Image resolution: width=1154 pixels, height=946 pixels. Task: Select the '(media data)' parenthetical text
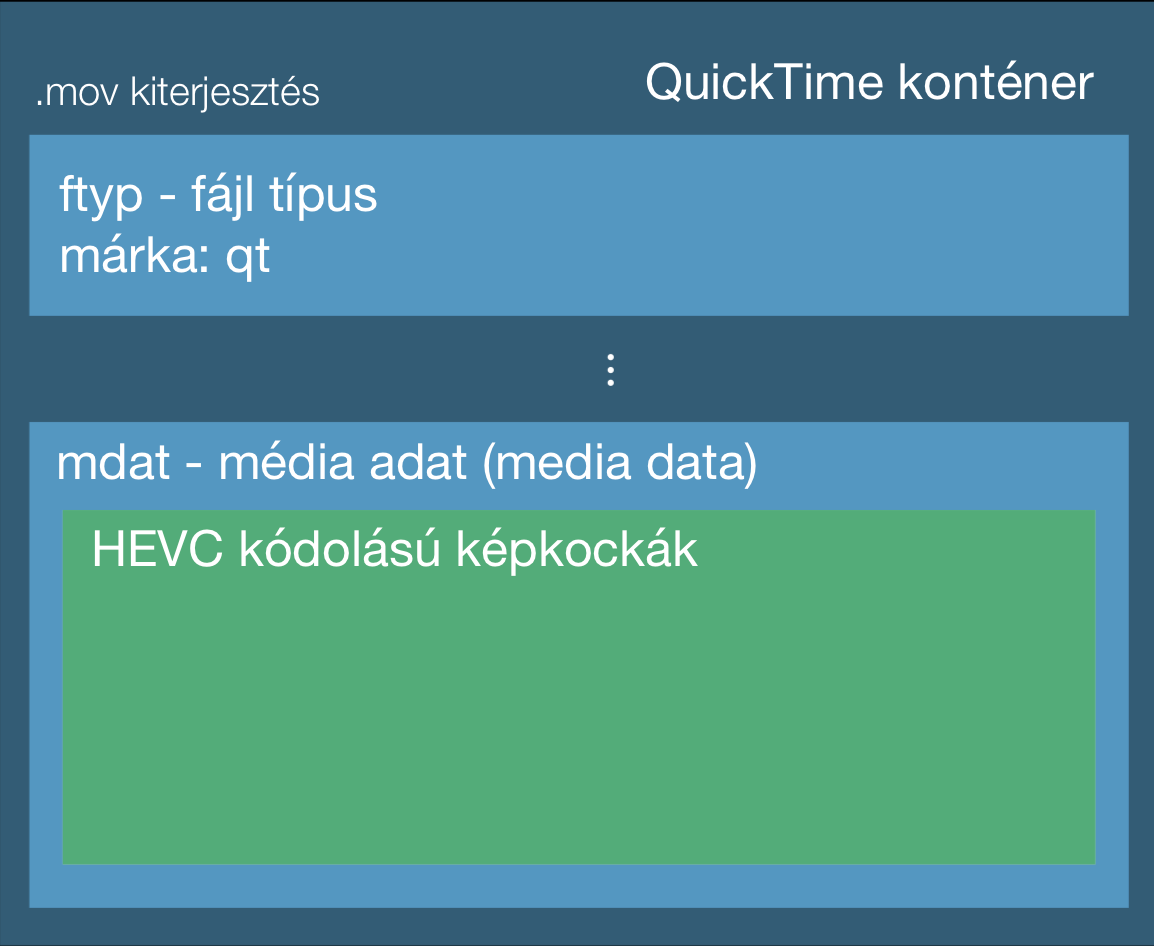[x=620, y=464]
